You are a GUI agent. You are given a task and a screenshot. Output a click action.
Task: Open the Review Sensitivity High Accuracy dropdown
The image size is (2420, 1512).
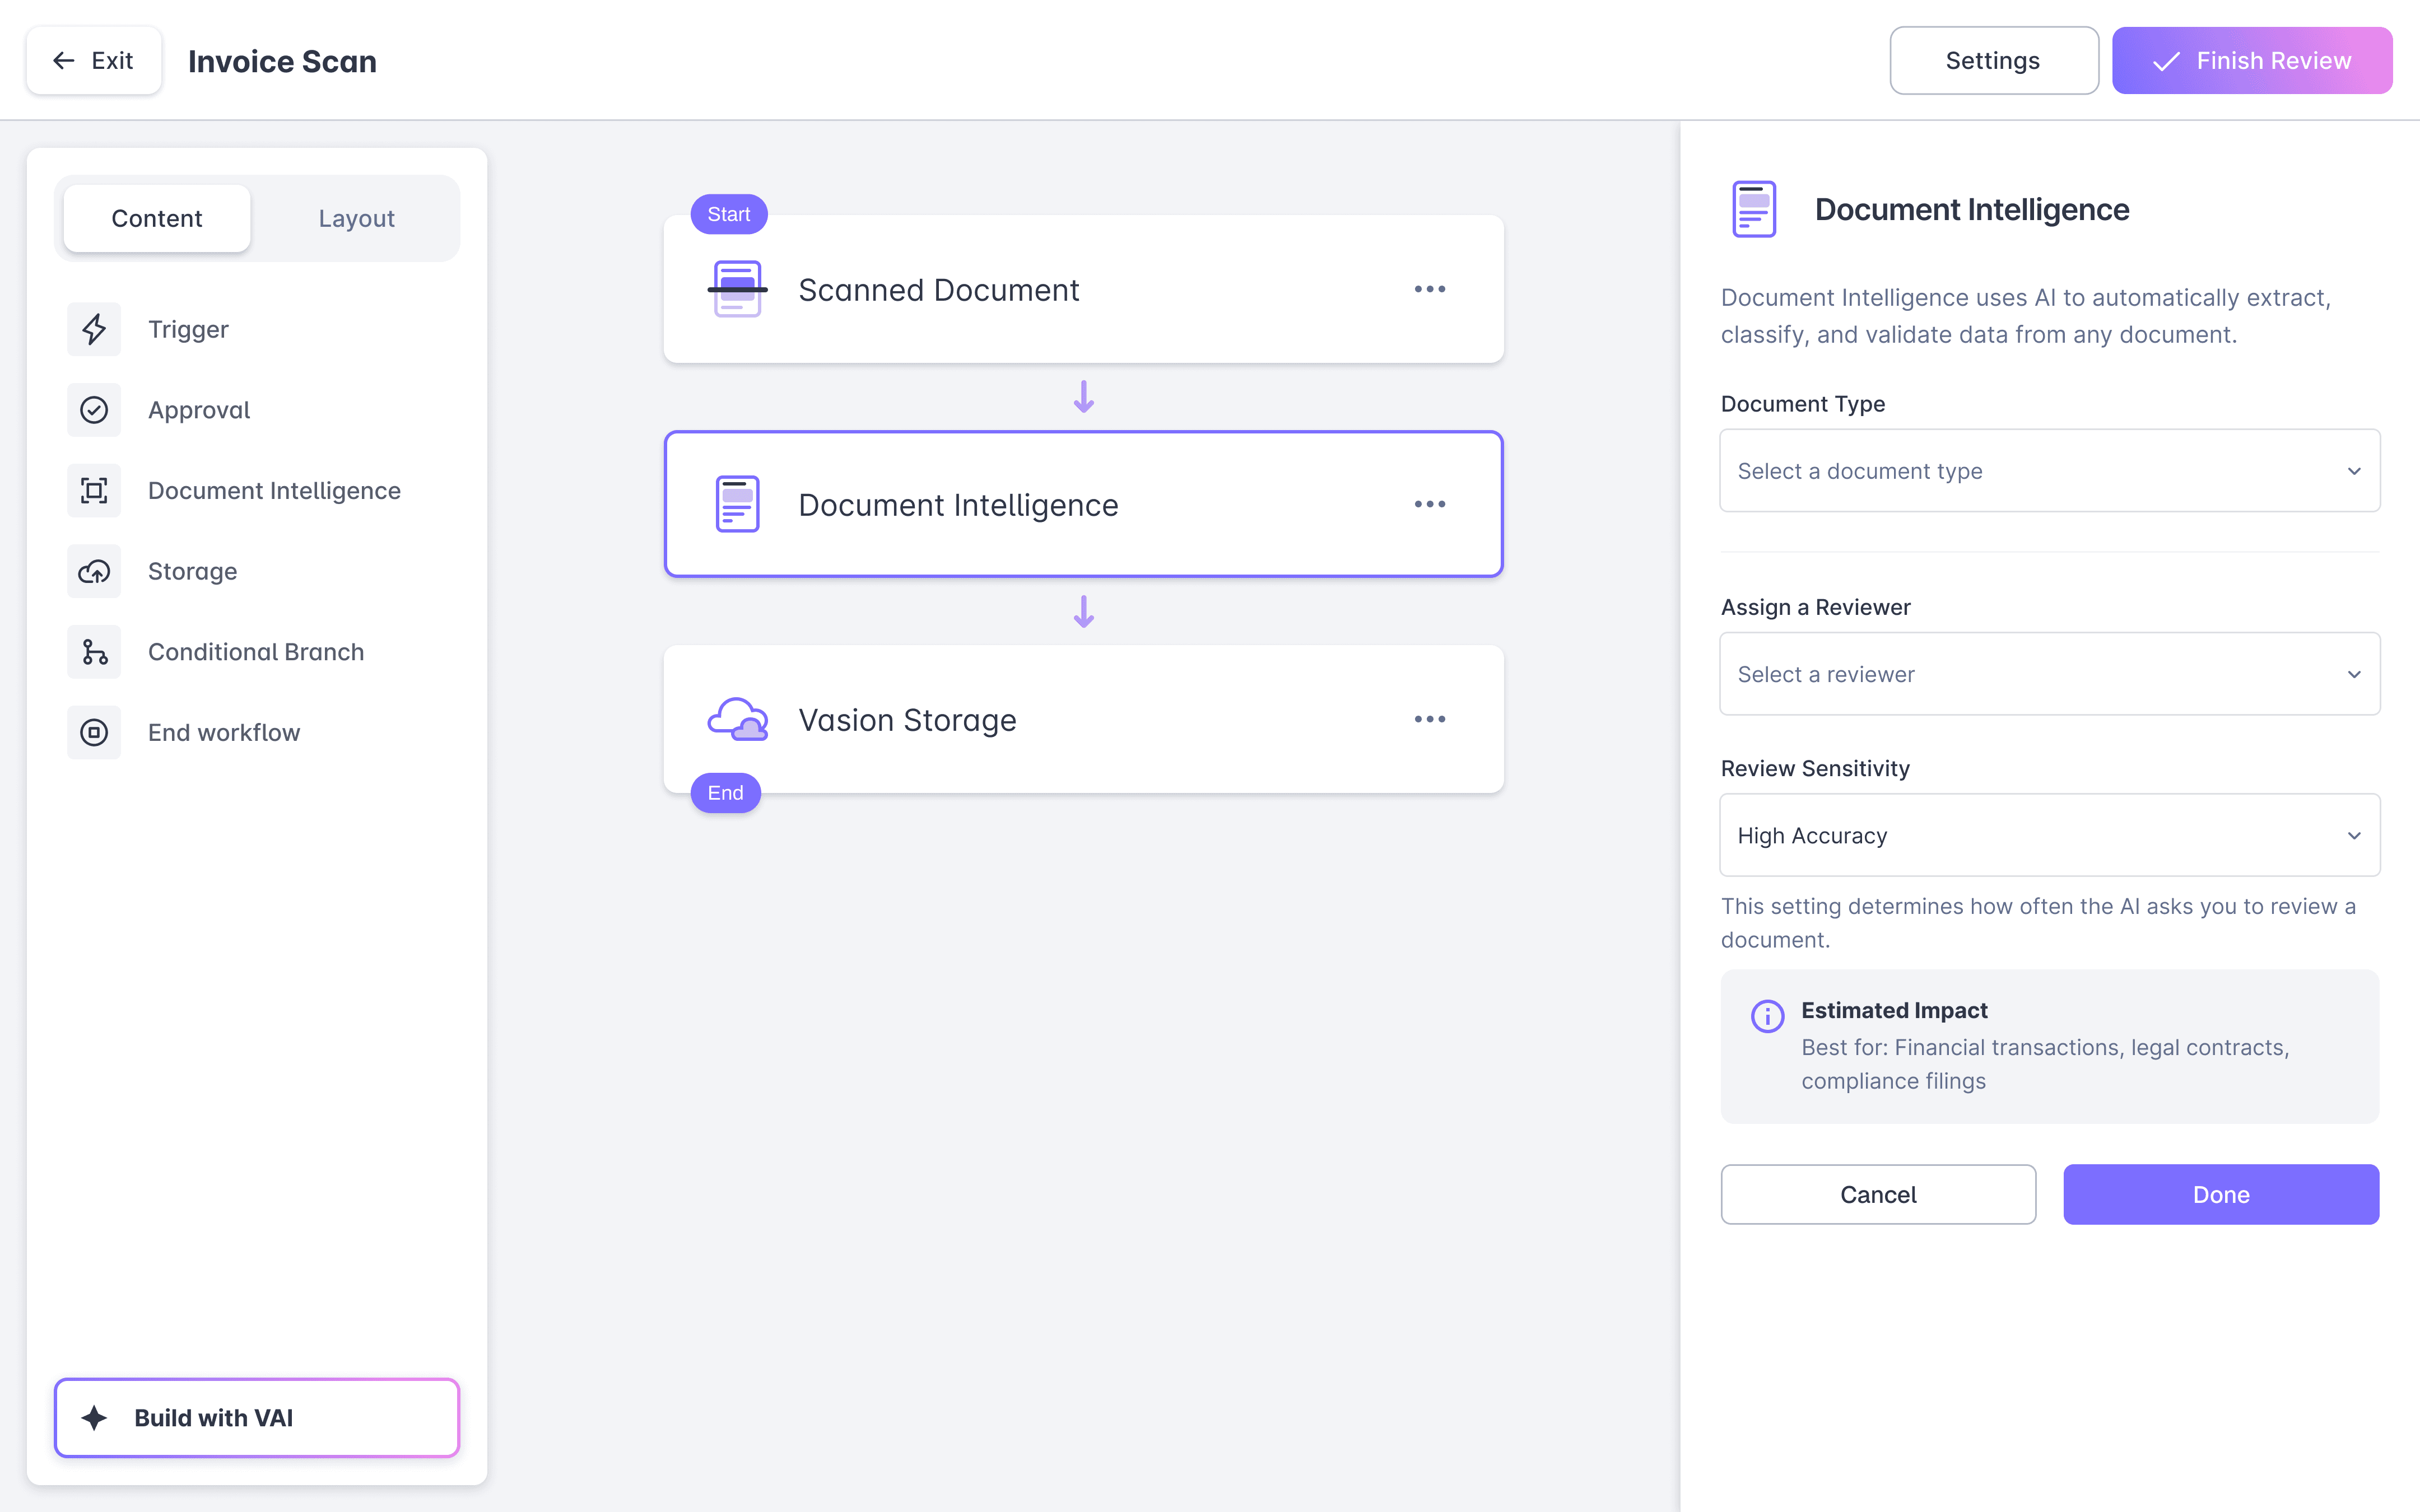point(2049,835)
